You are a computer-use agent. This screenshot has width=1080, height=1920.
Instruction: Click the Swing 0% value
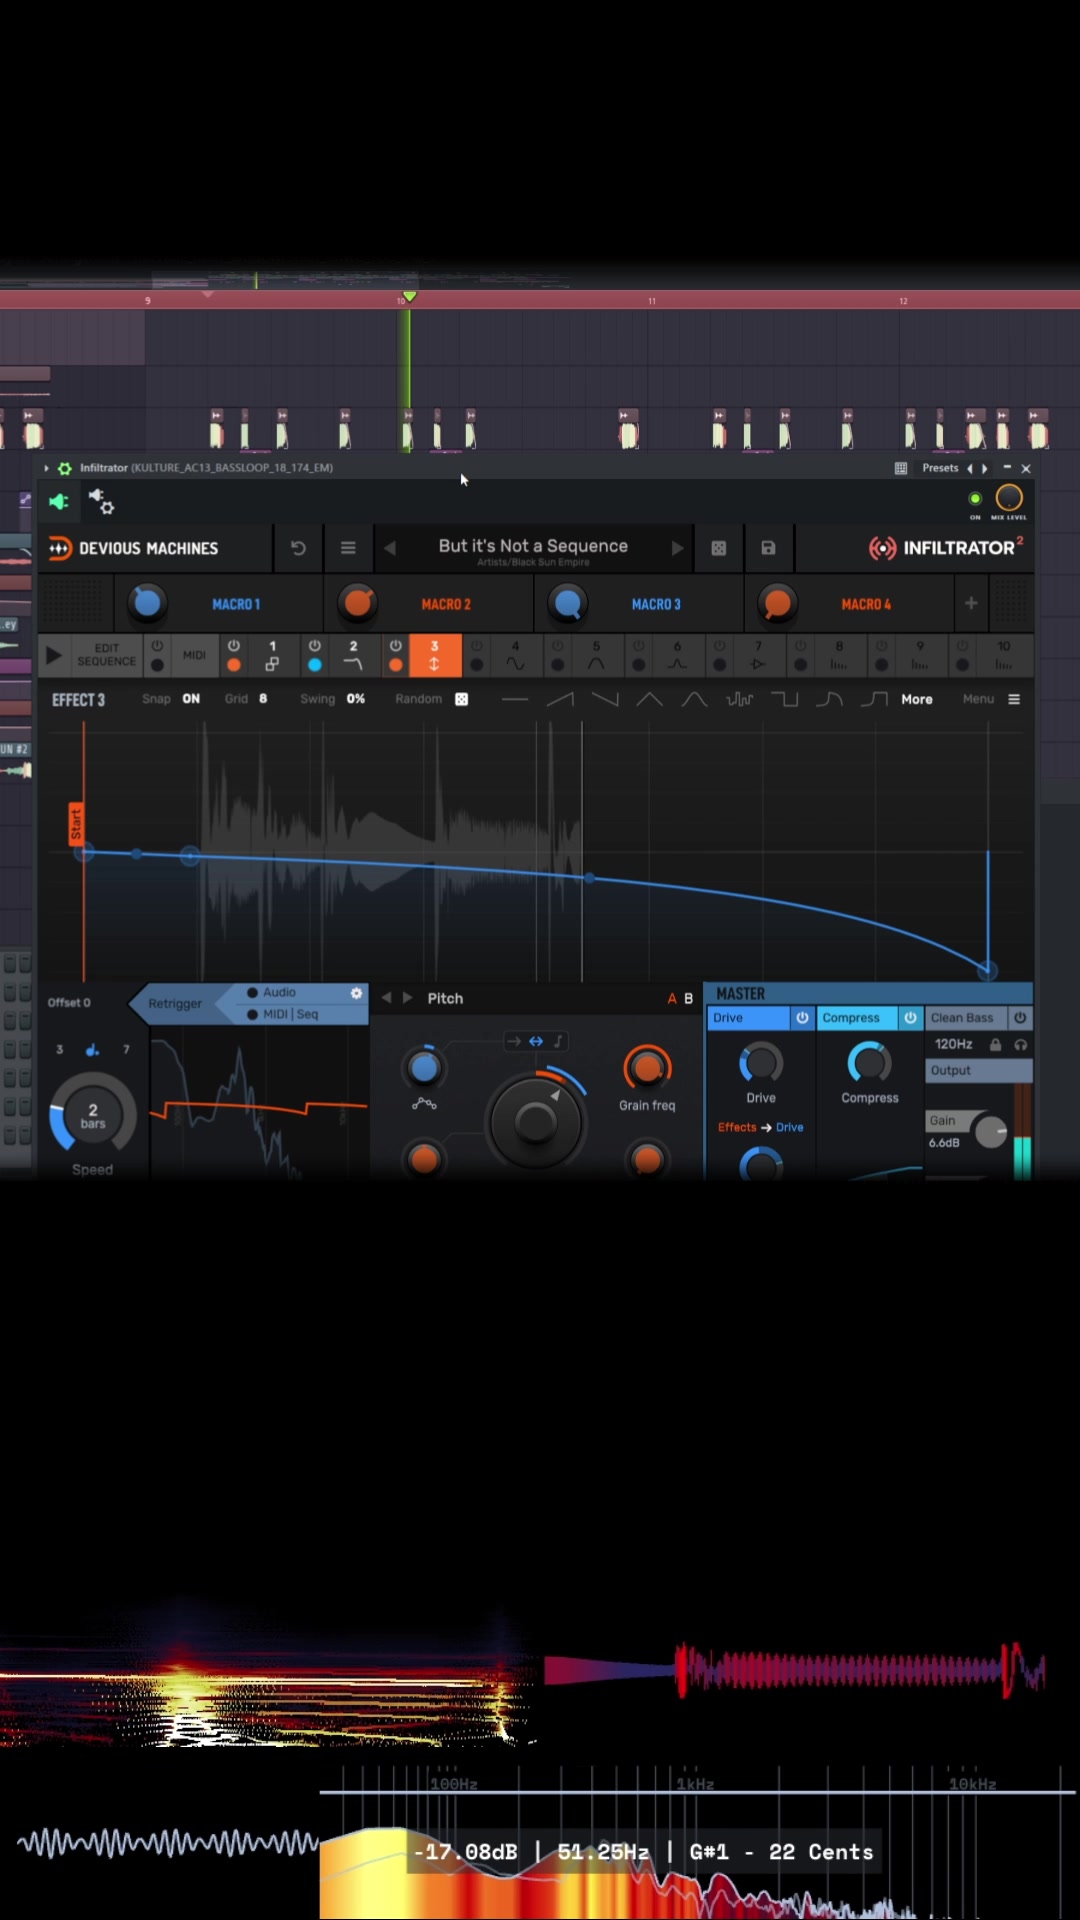[x=356, y=699]
